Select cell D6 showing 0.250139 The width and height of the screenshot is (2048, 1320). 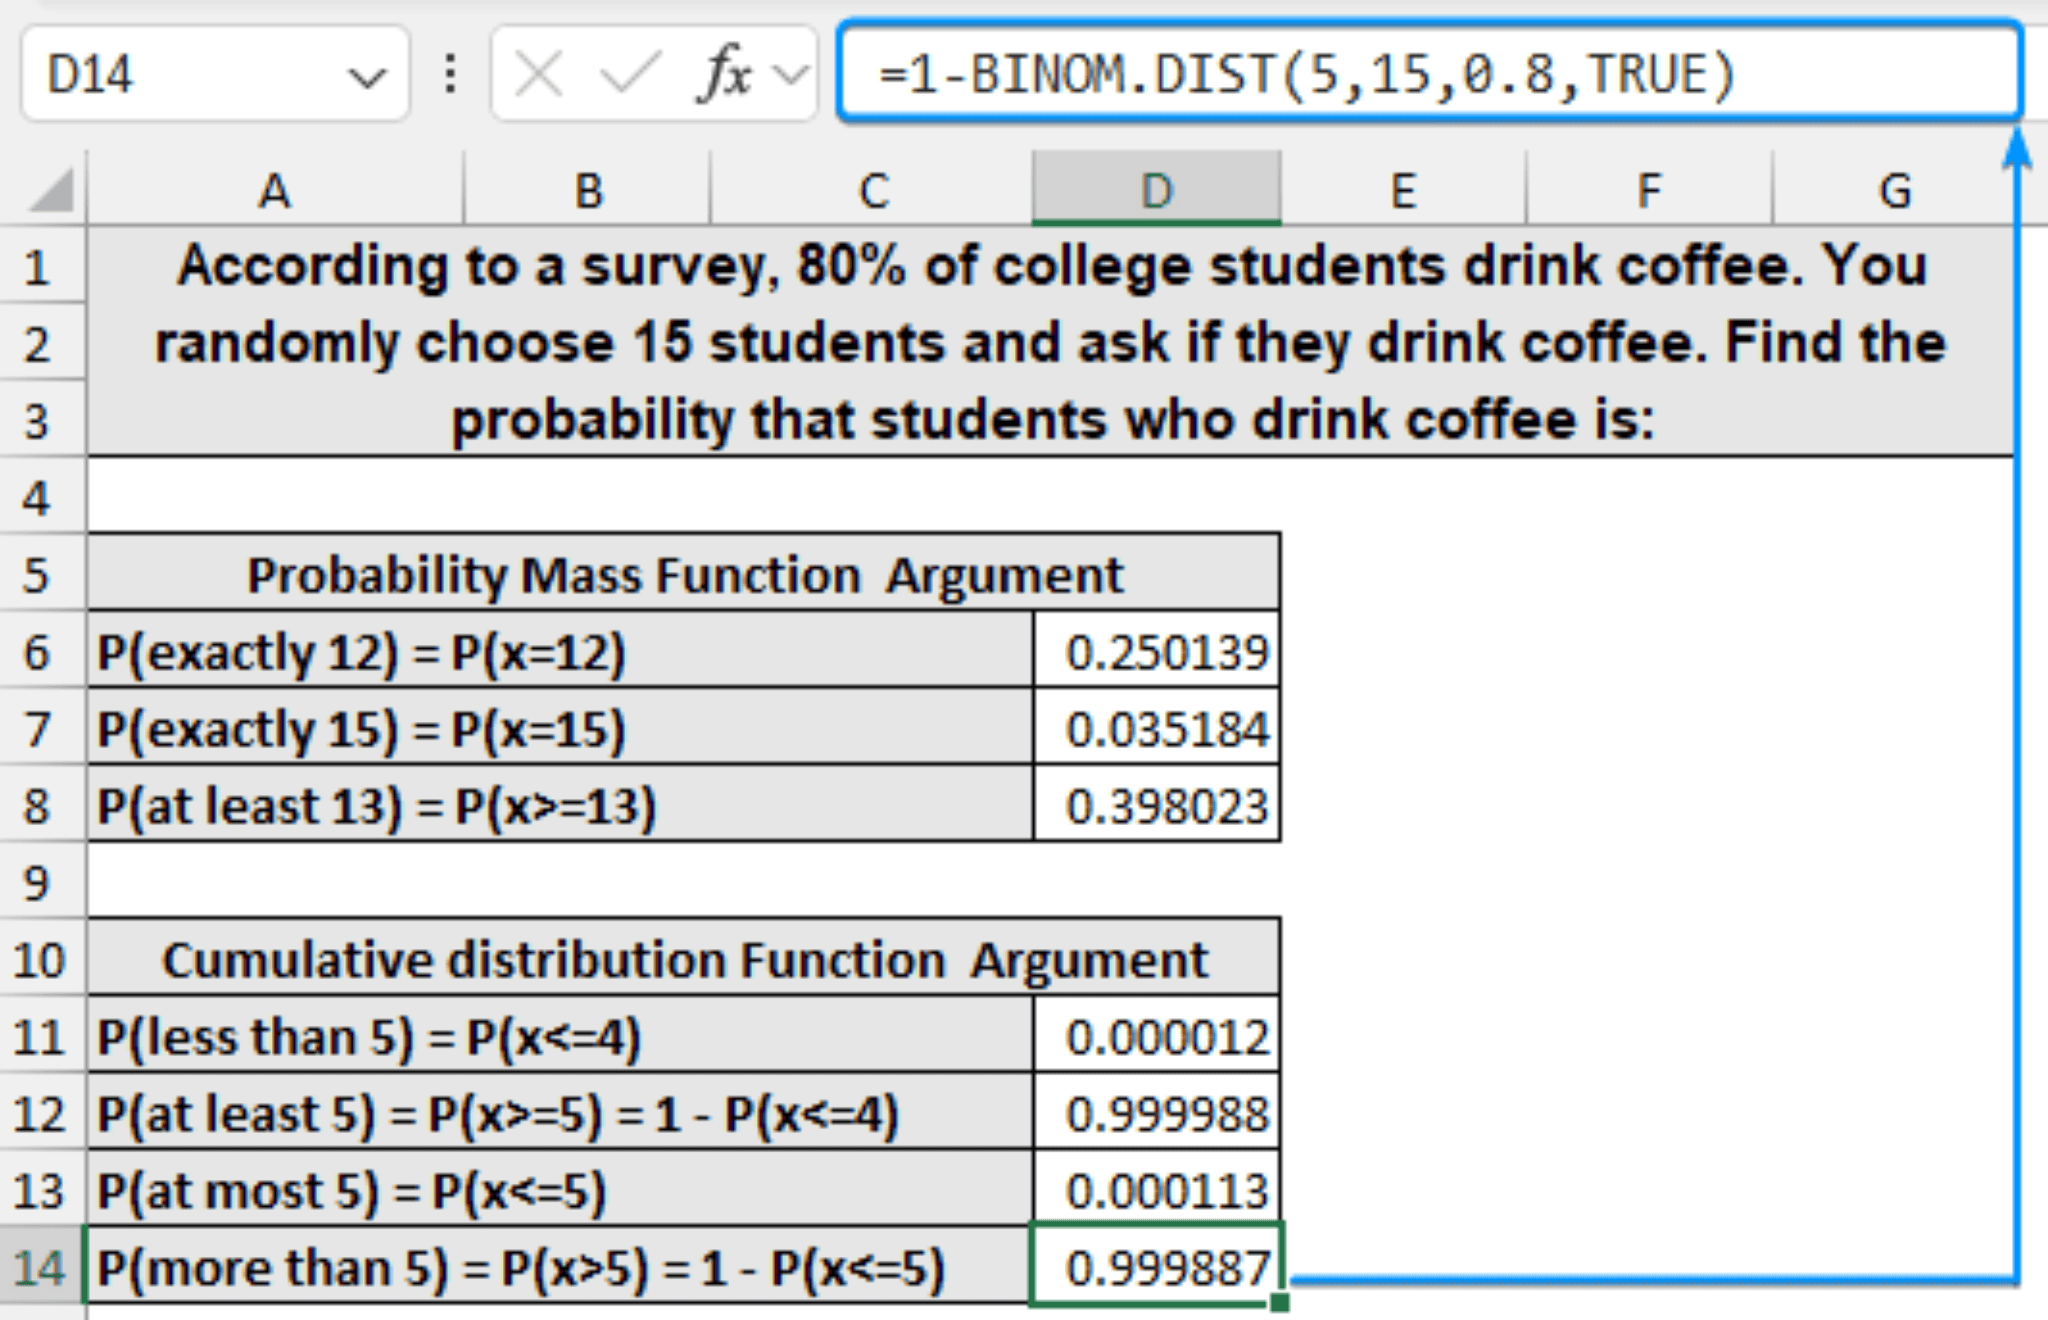pyautogui.click(x=1155, y=650)
